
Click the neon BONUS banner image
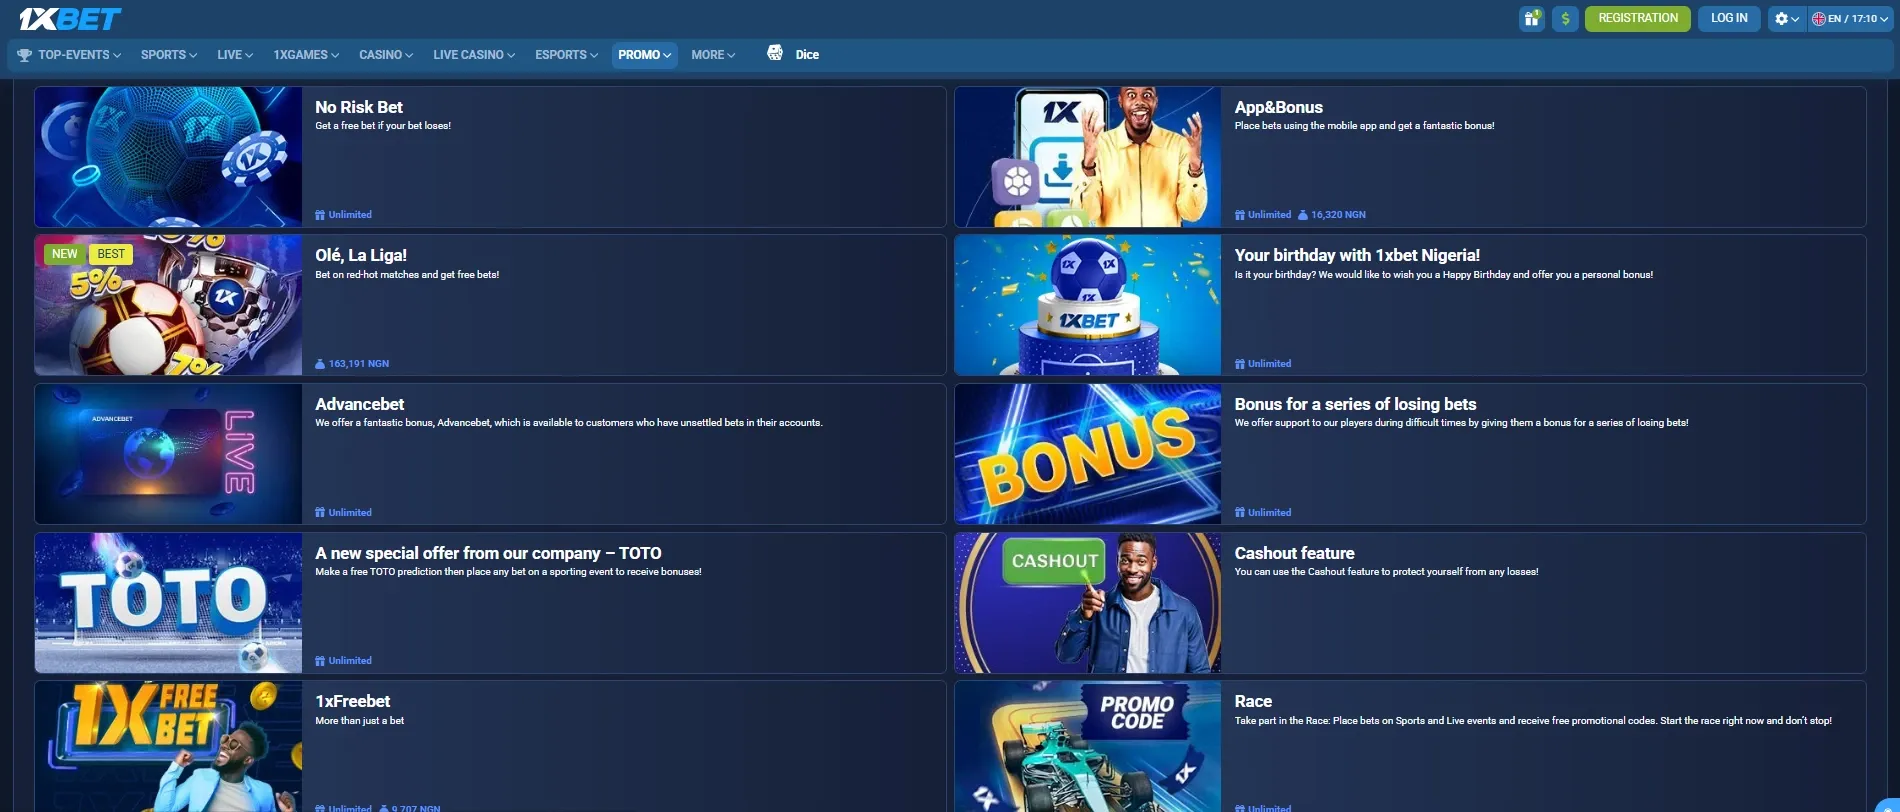click(x=1088, y=454)
